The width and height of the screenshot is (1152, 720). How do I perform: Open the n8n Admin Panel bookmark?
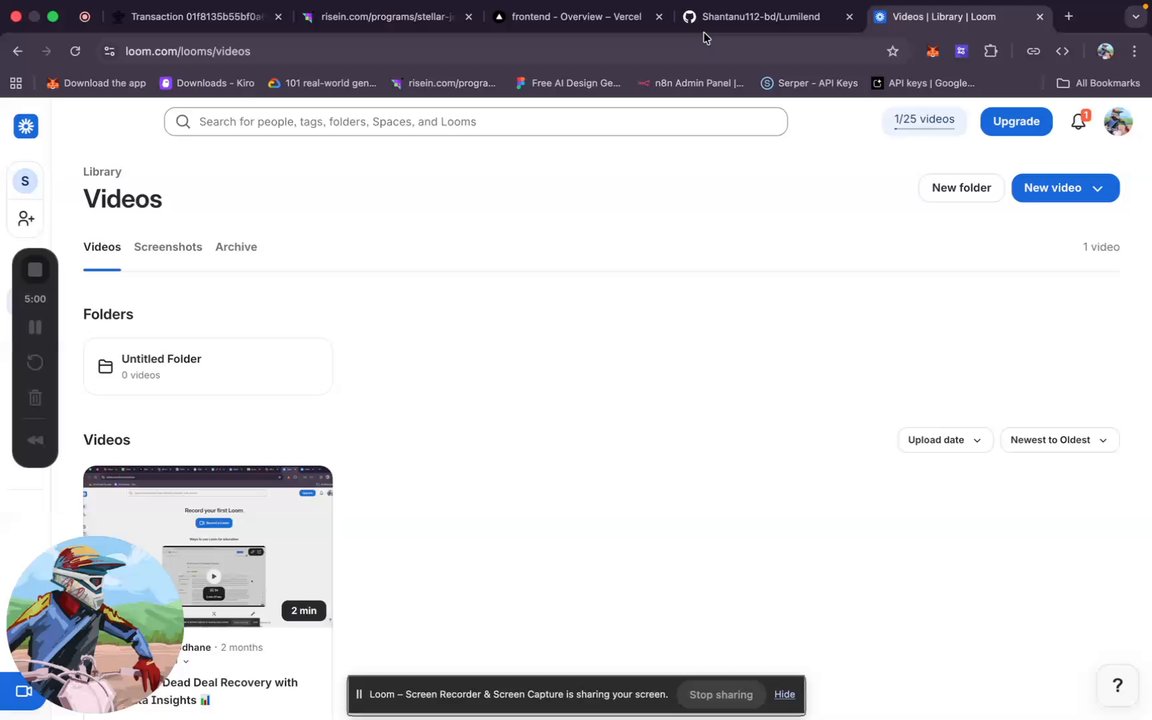pyautogui.click(x=691, y=83)
